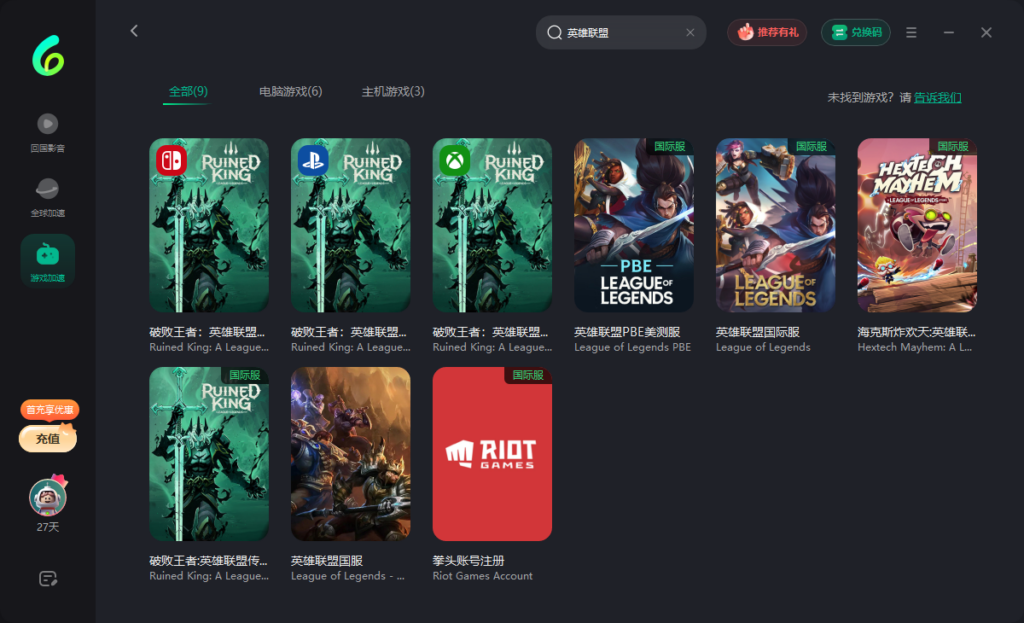
Task: Select League of Legends PBE 美测服 thumbnail
Action: click(x=634, y=225)
